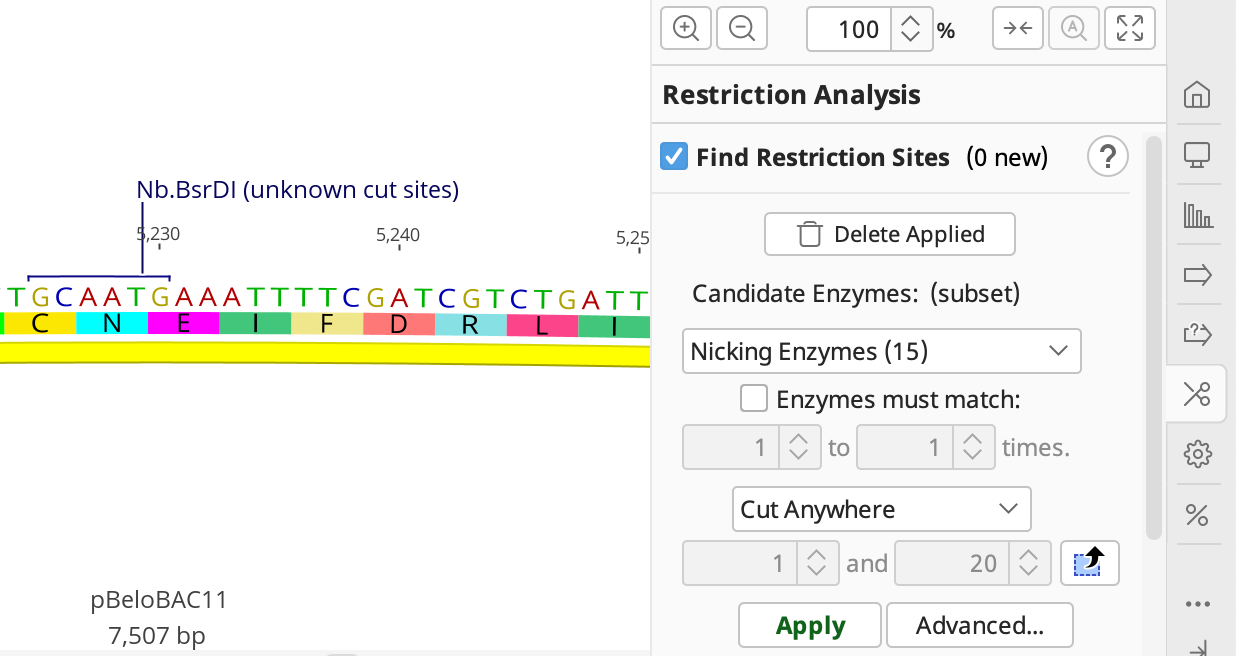Click the fit-to-width arrows icon
The width and height of the screenshot is (1236, 656).
click(x=1018, y=29)
